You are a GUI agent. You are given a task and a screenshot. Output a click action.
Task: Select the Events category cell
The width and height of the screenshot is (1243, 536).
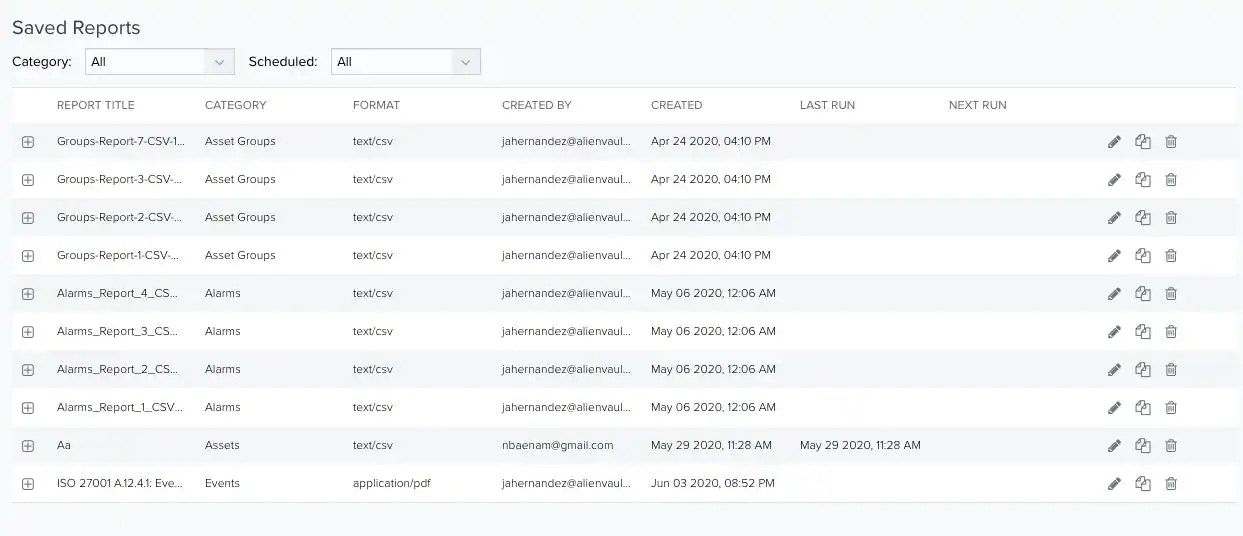pyautogui.click(x=222, y=483)
